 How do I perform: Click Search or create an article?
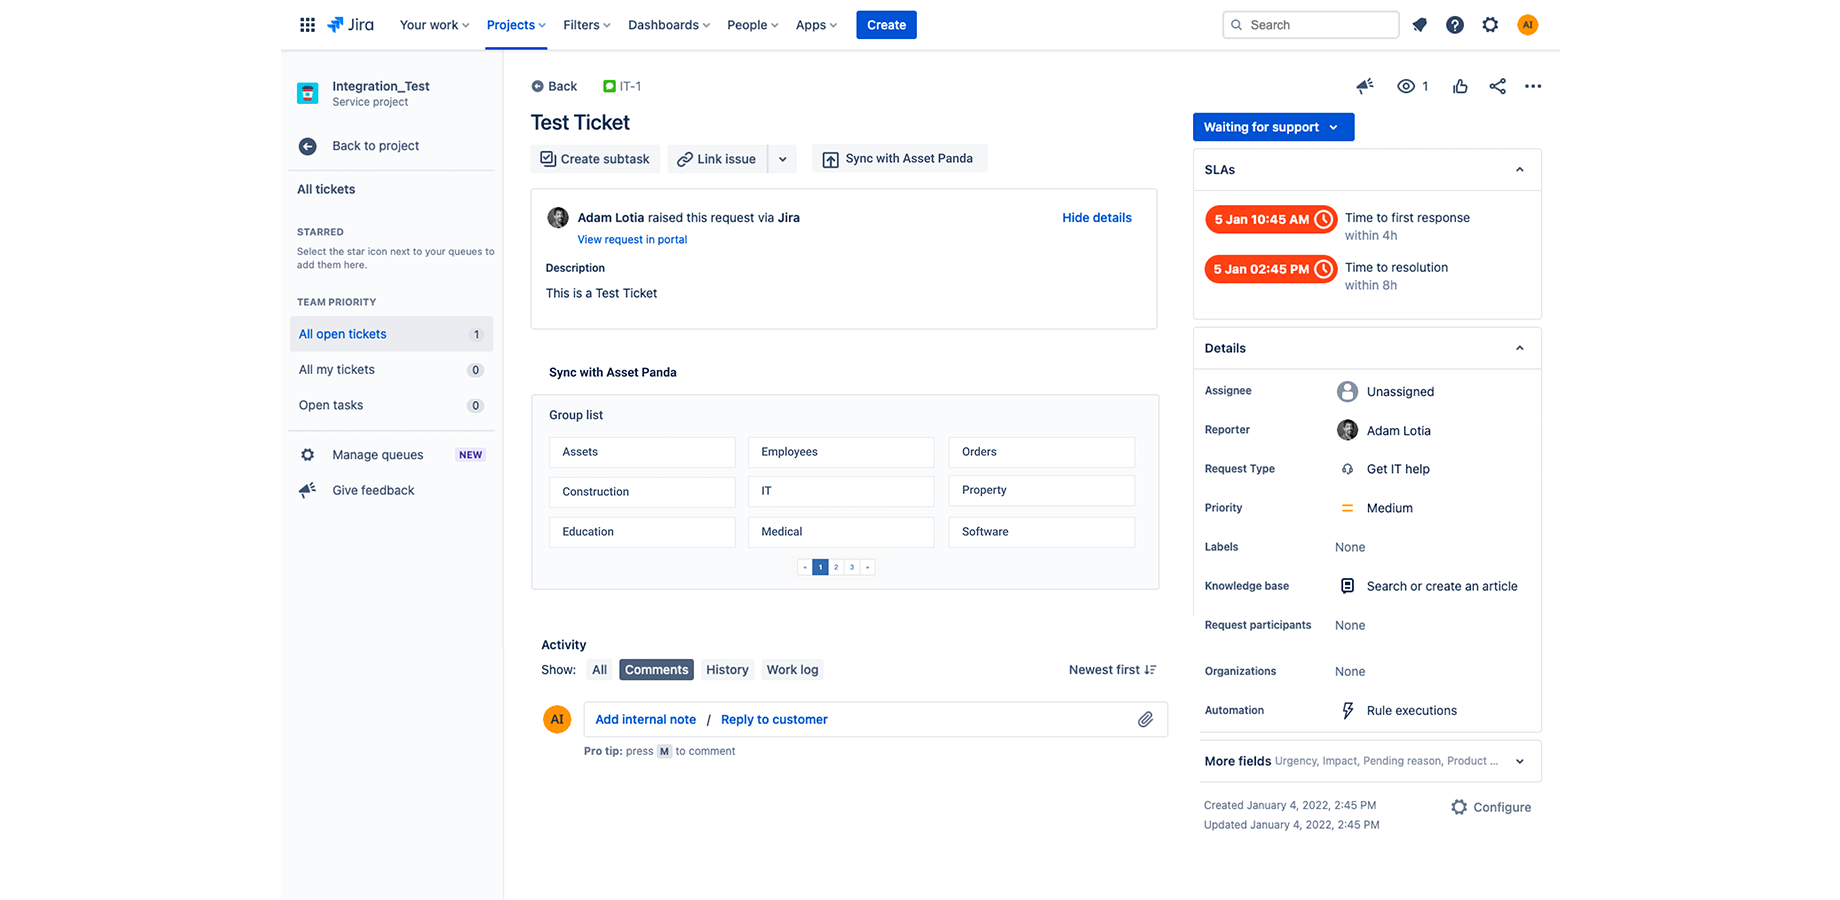(1442, 586)
